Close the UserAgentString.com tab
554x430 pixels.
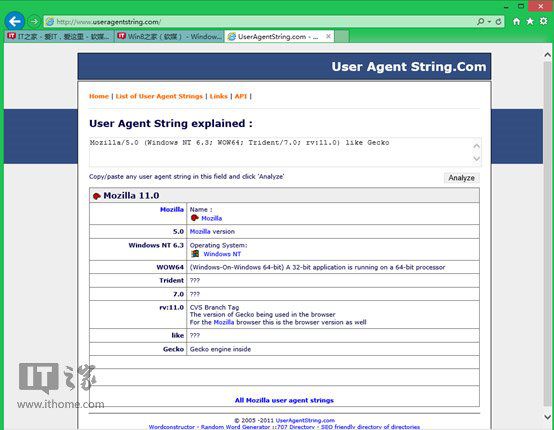click(x=328, y=36)
